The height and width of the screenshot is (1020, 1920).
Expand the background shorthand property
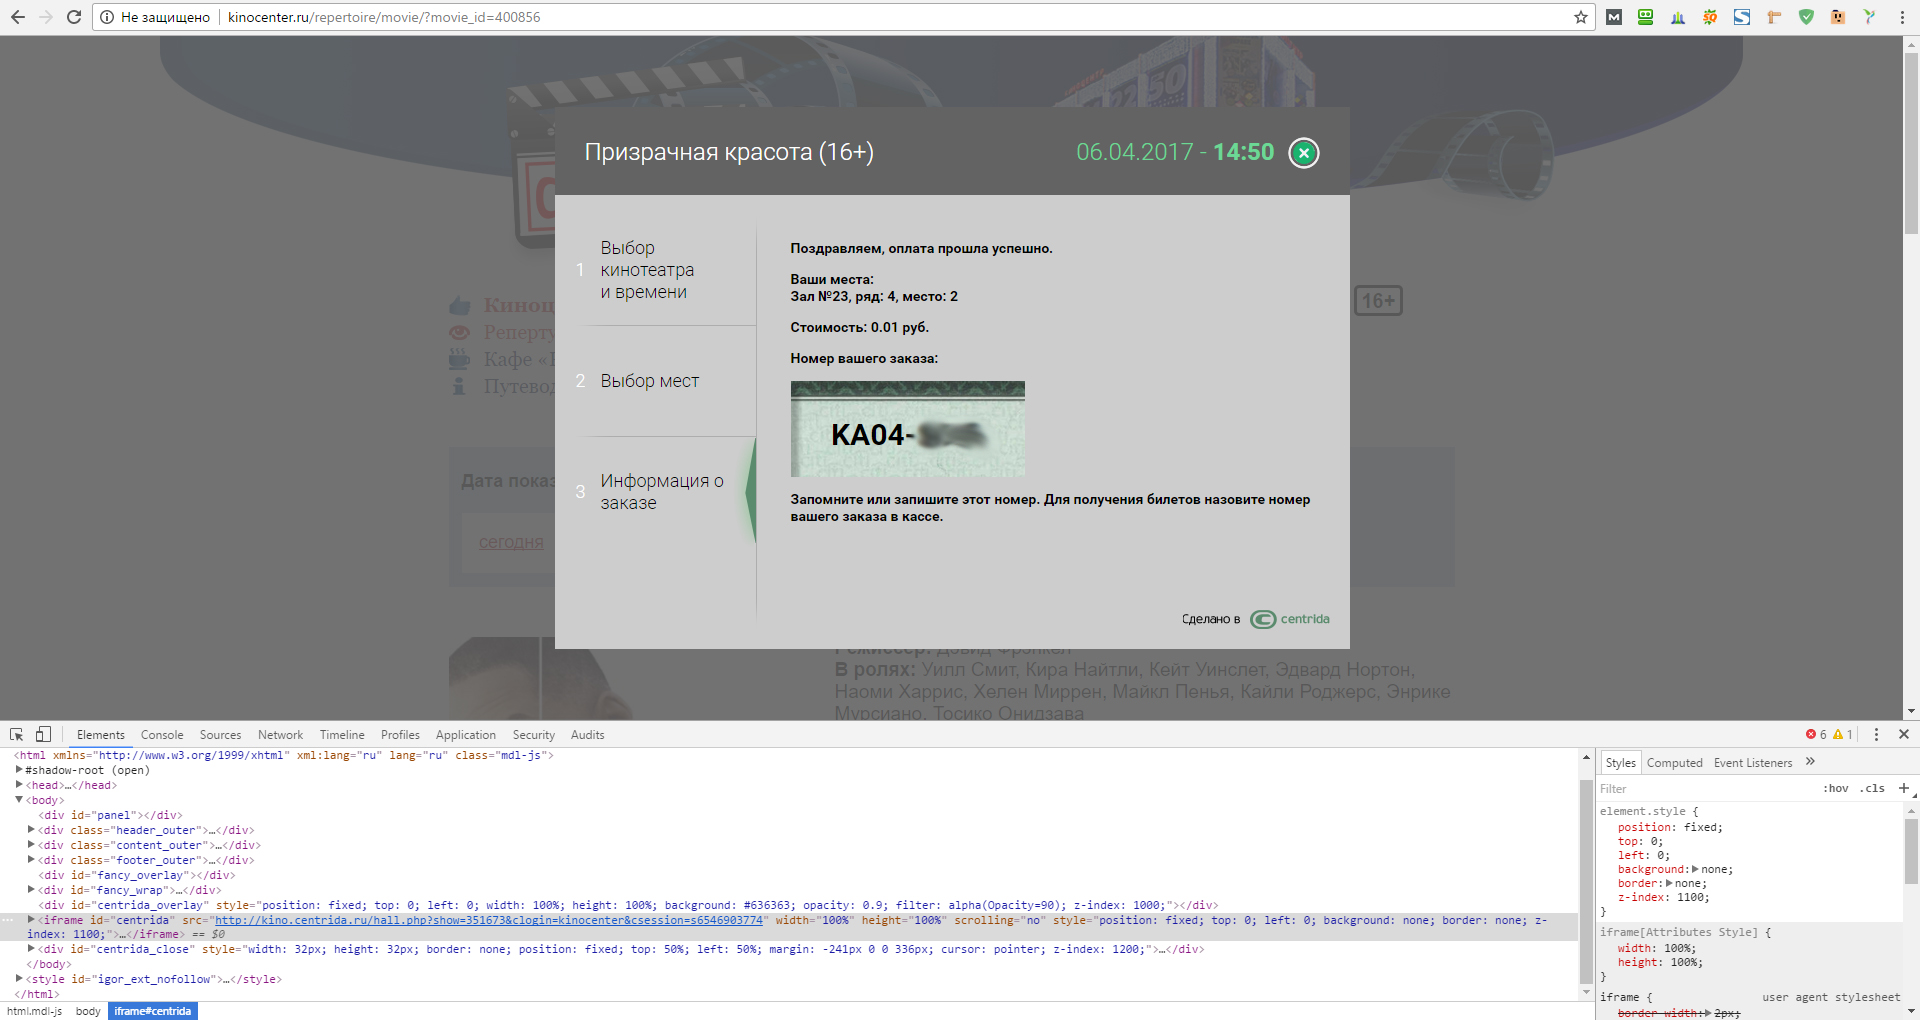[x=1695, y=869]
